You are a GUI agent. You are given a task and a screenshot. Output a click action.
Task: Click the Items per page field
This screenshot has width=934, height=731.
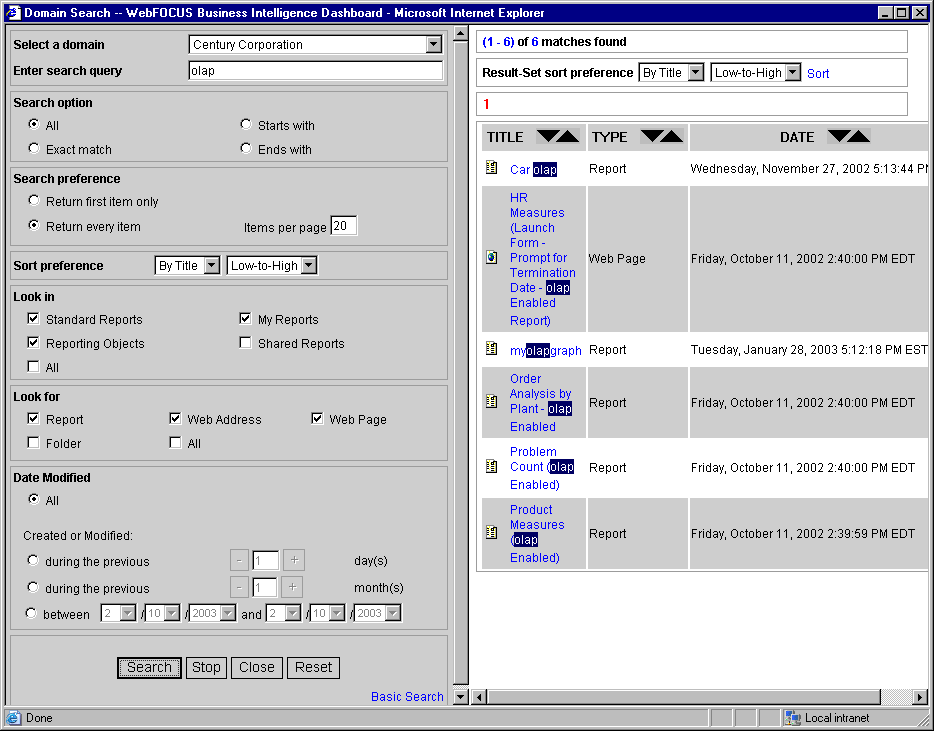pos(344,226)
